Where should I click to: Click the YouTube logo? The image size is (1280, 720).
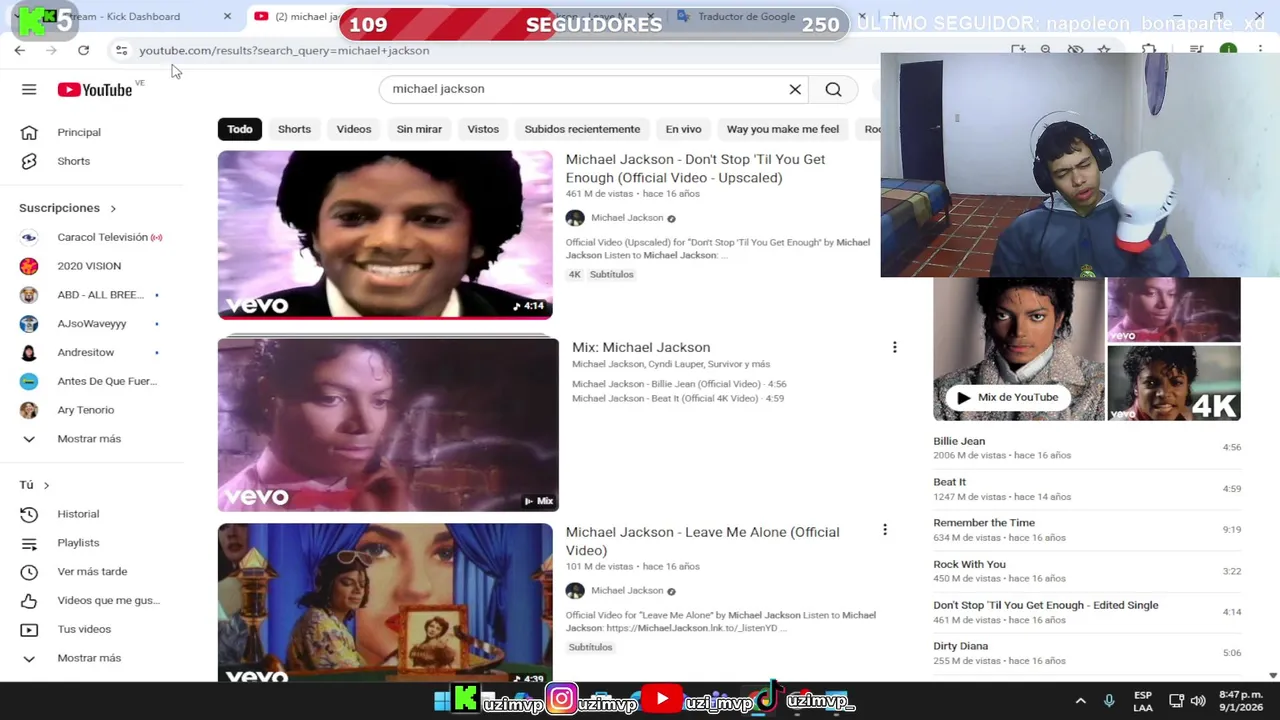point(95,89)
